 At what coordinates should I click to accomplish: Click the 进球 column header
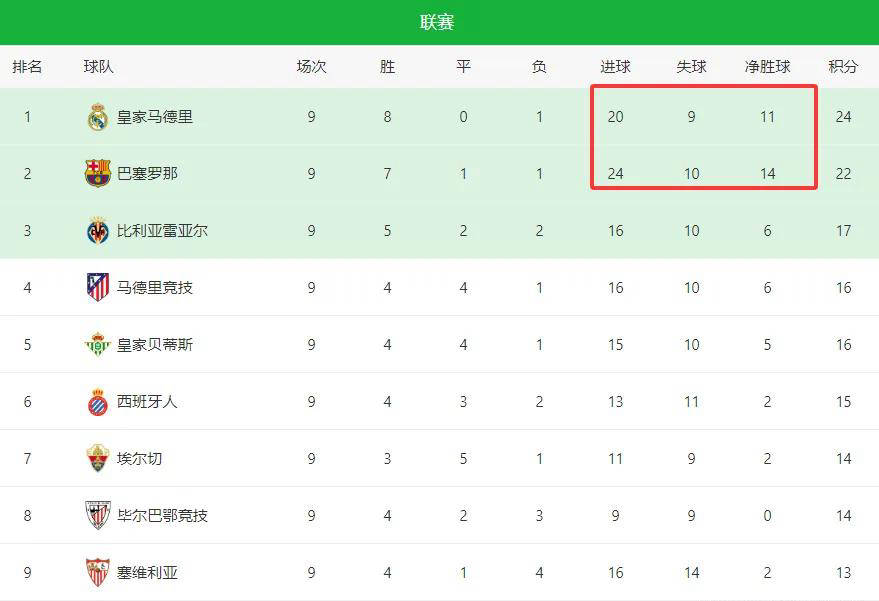(615, 67)
